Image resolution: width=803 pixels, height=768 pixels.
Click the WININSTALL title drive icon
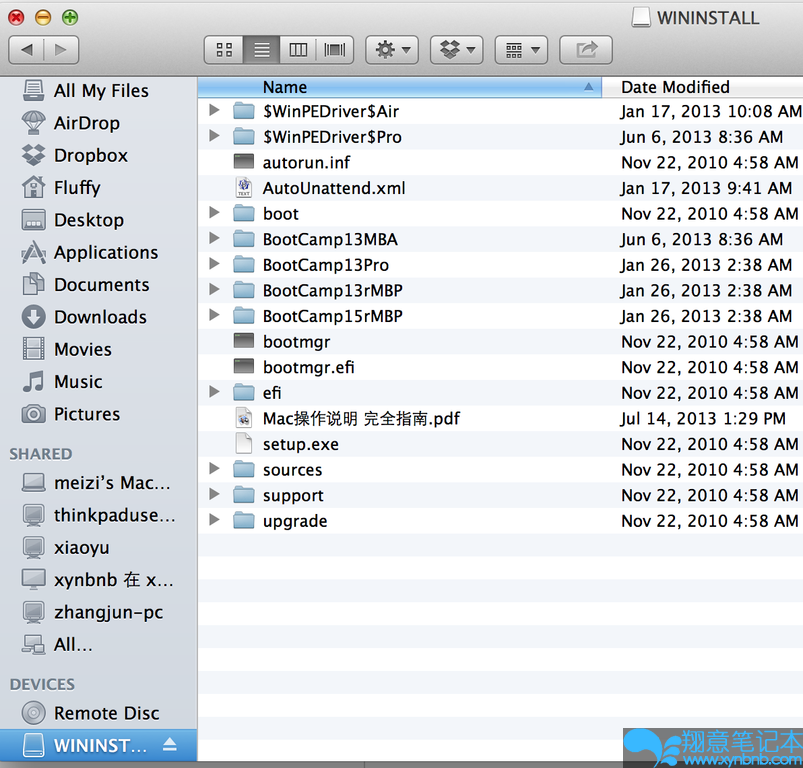click(641, 17)
